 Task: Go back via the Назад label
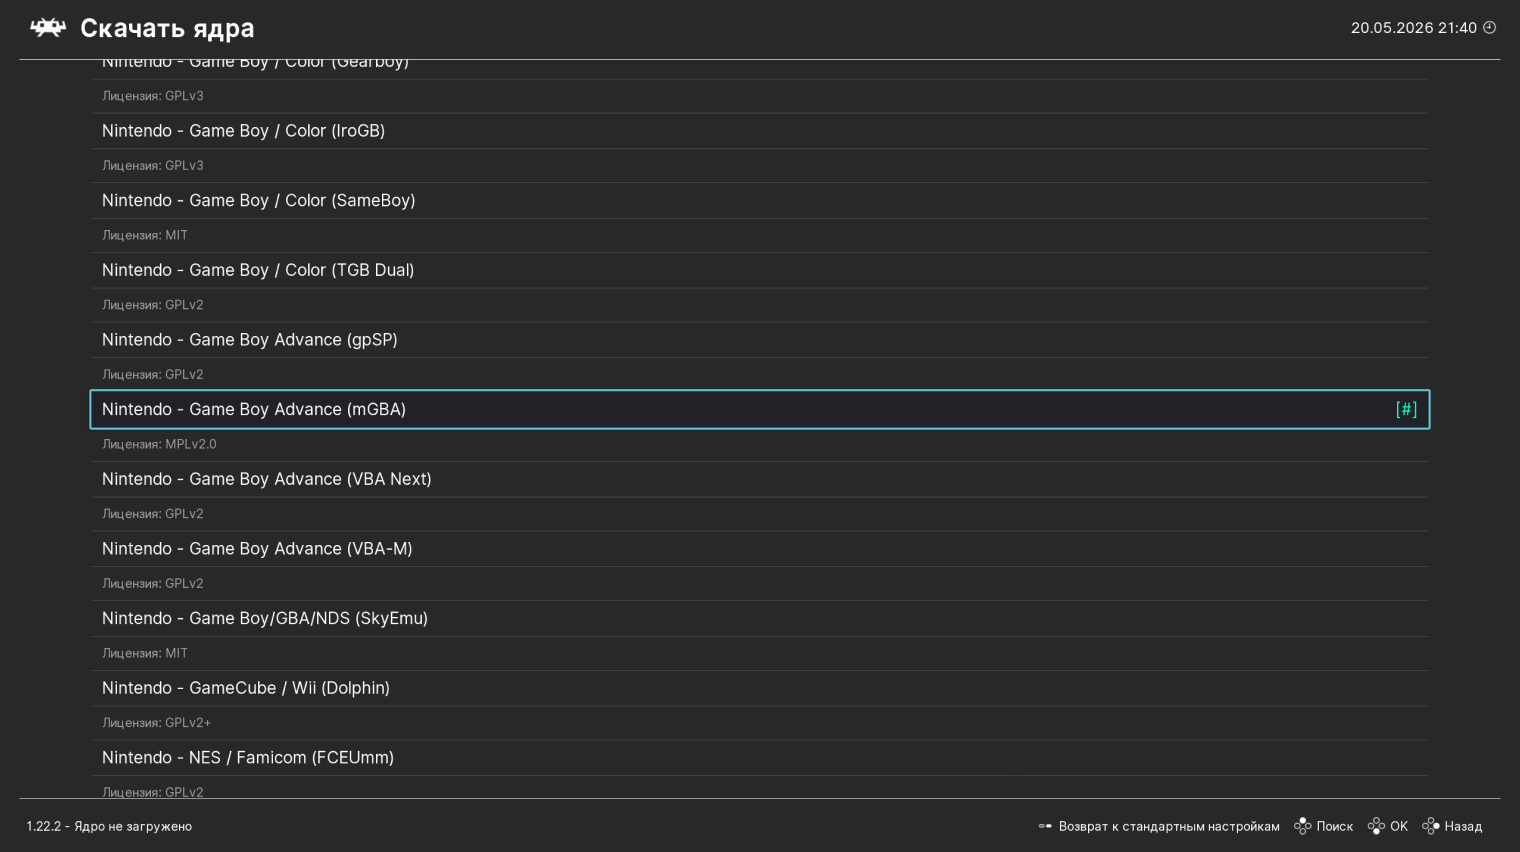click(x=1463, y=826)
